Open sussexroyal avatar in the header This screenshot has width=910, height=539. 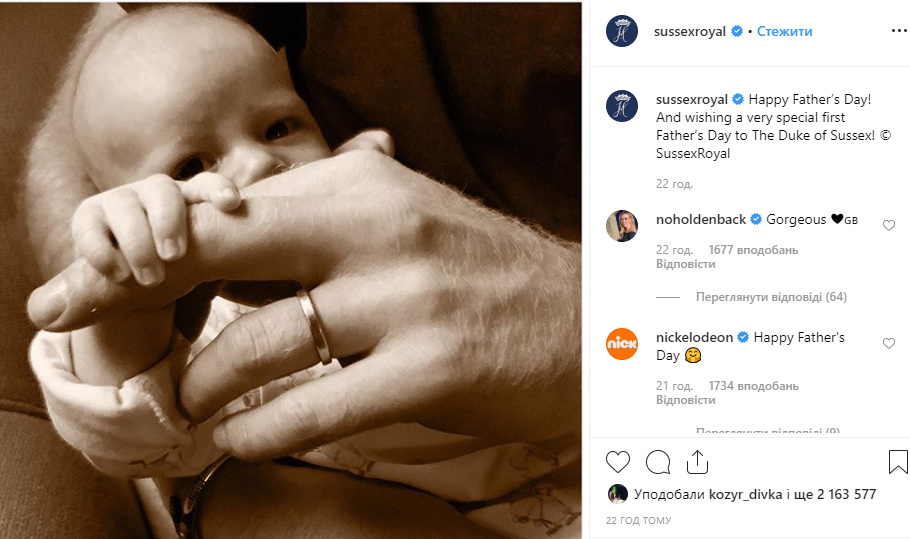(x=622, y=31)
